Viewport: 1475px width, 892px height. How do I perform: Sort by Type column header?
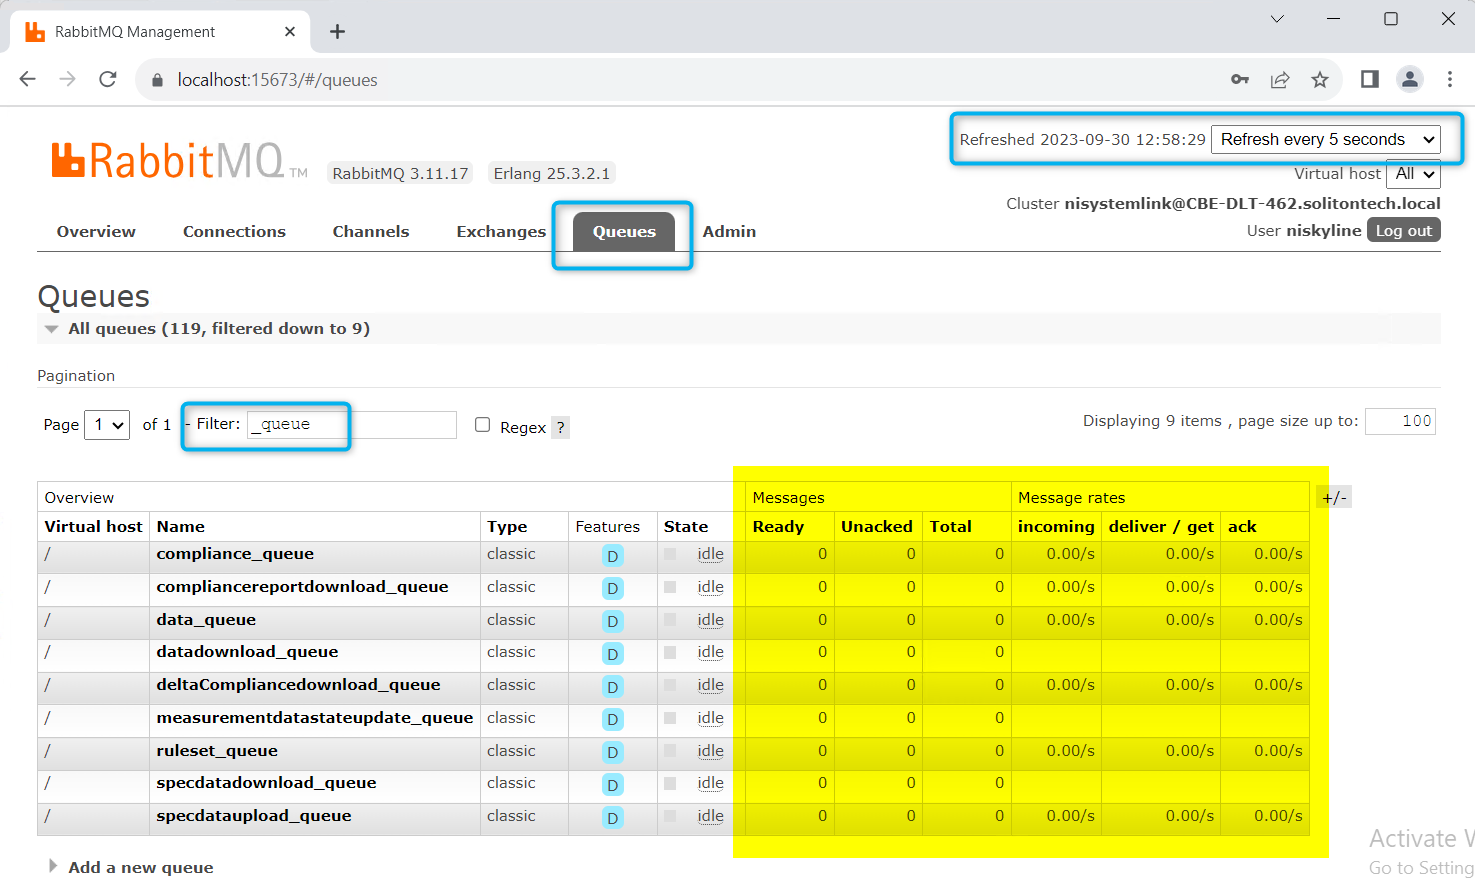[x=507, y=527]
